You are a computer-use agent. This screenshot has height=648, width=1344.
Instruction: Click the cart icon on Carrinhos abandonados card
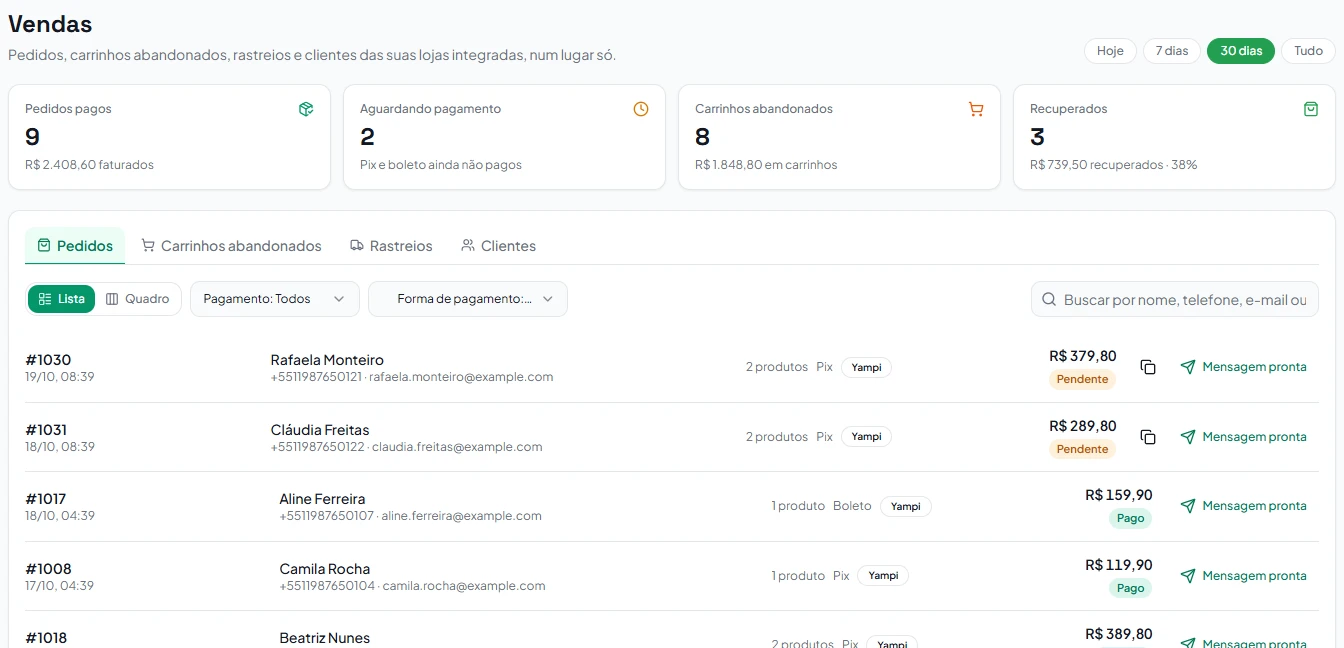[976, 109]
